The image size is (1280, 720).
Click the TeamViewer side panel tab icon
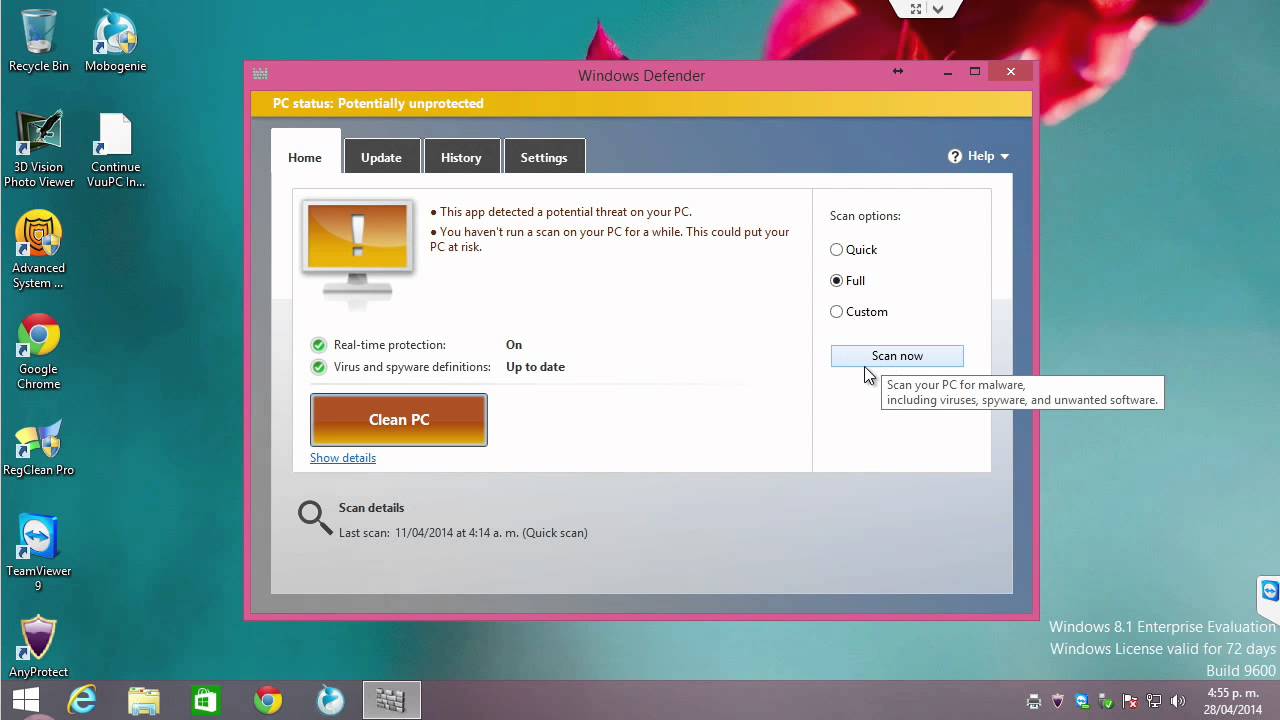[1270, 590]
